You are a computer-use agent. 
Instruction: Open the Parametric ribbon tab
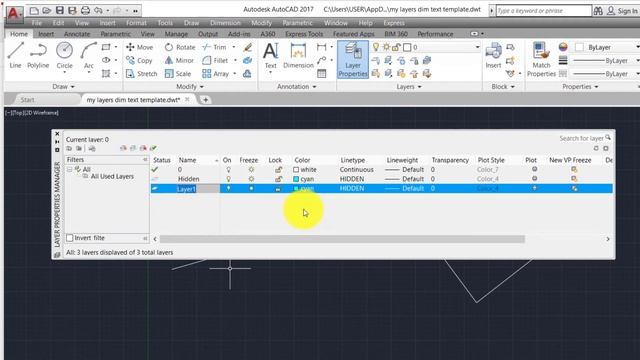[116, 34]
